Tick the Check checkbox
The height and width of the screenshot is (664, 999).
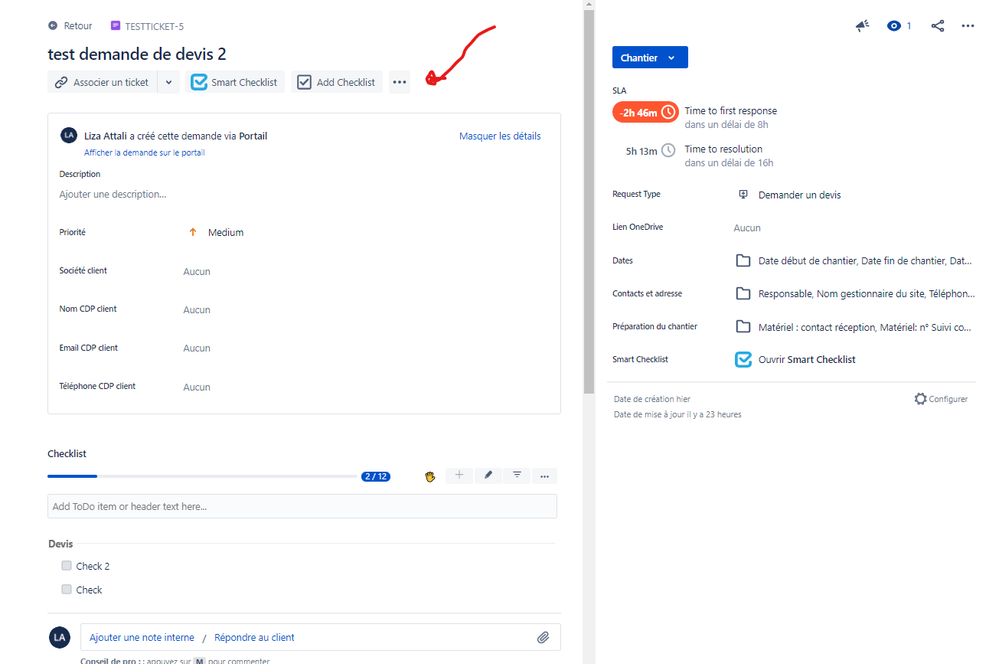(x=66, y=589)
